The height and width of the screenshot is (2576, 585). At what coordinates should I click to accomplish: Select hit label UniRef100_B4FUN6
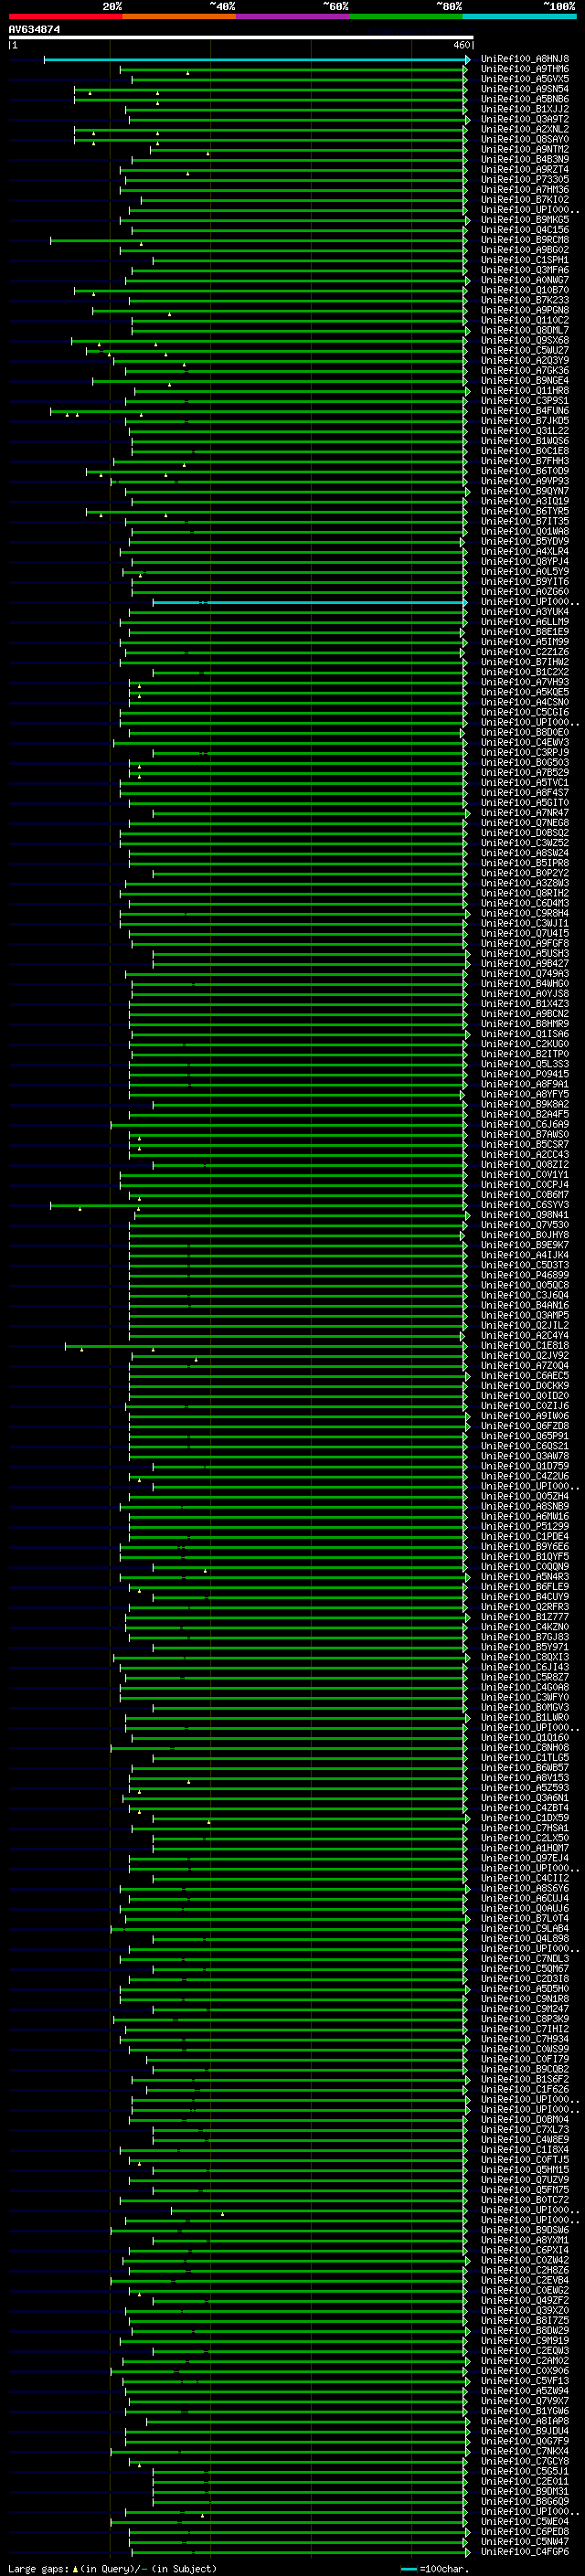pyautogui.click(x=525, y=411)
